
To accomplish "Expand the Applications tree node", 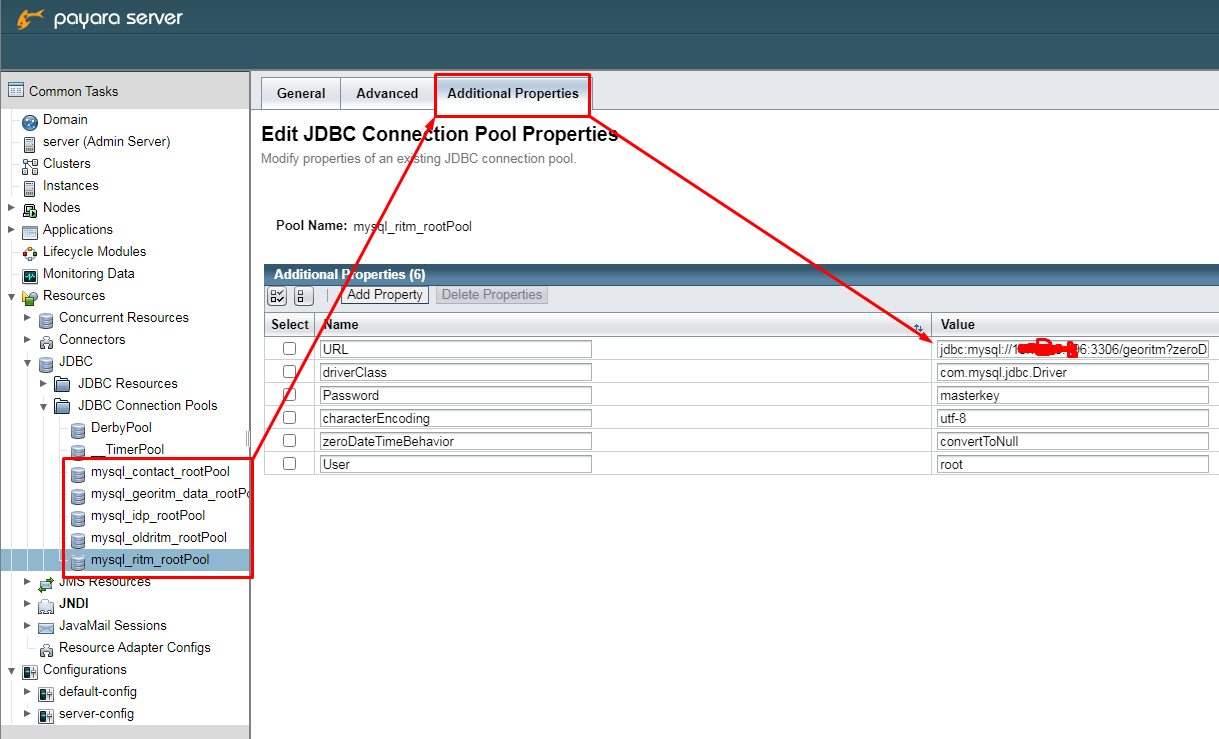I will pyautogui.click(x=11, y=230).
